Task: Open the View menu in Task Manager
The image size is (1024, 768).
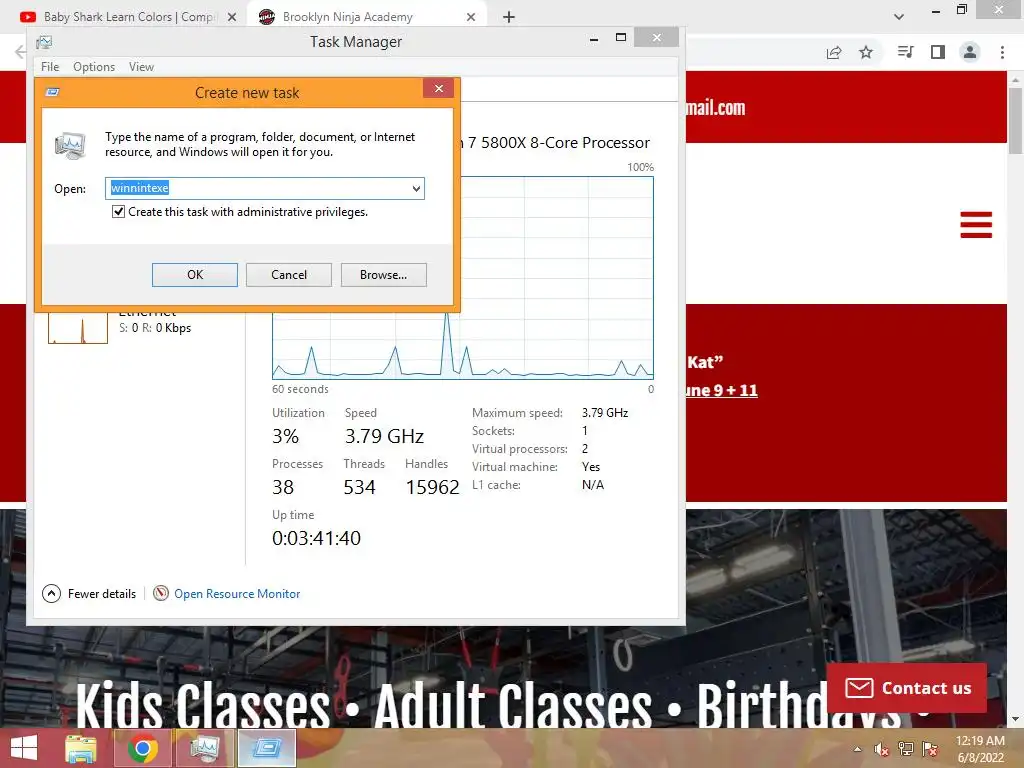Action: 141,67
